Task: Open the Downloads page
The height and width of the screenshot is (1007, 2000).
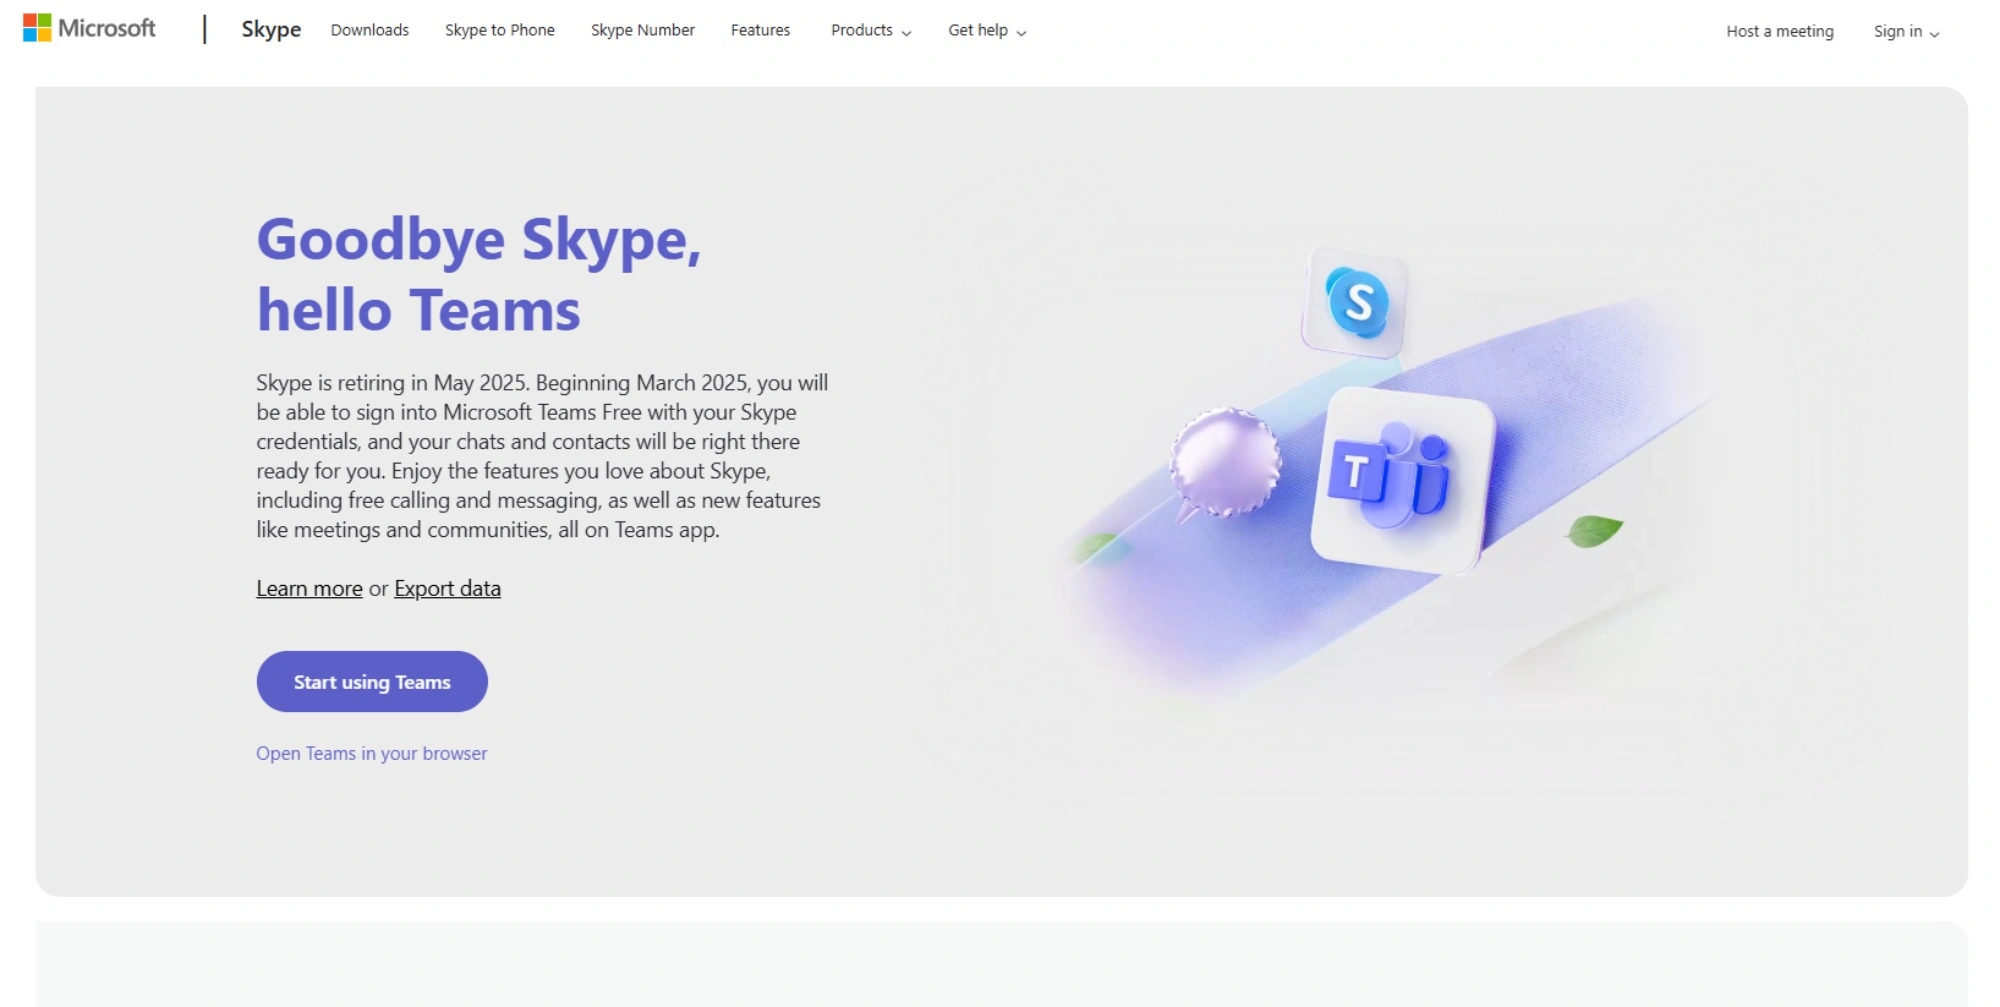Action: pos(370,30)
